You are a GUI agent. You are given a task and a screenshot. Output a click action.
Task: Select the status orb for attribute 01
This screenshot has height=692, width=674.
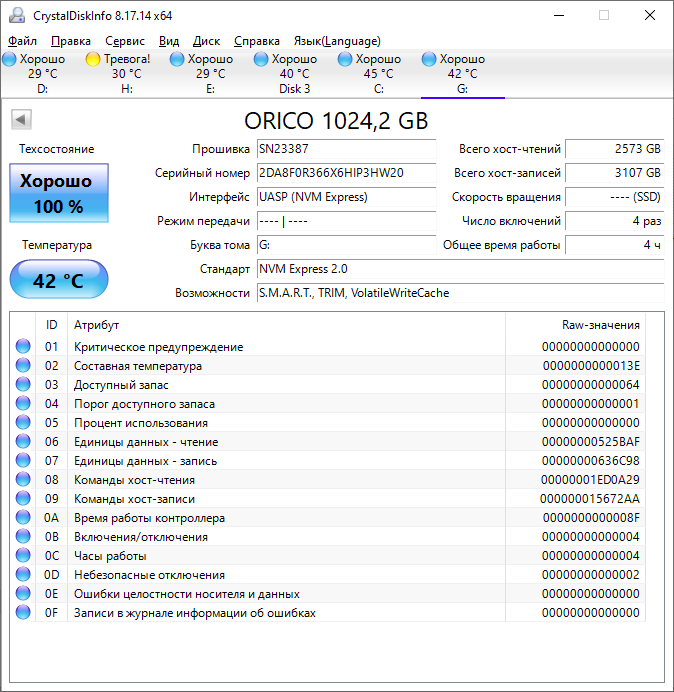point(23,346)
